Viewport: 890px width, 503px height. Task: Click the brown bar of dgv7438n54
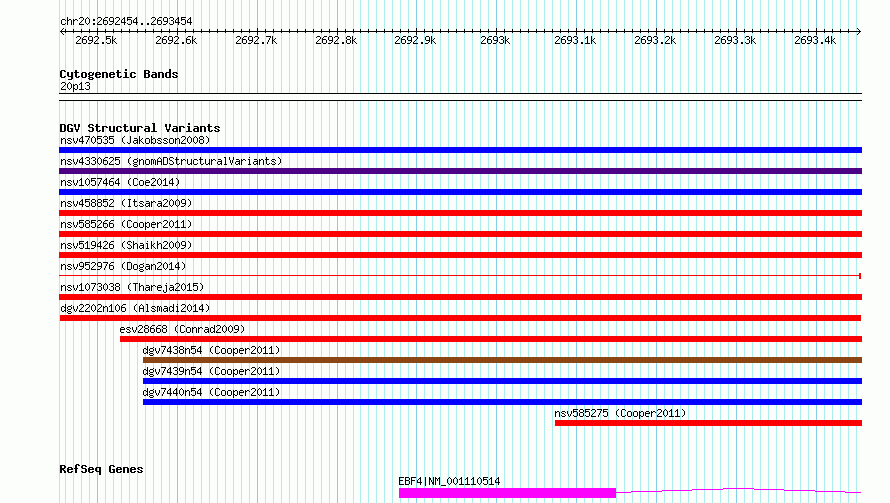coord(502,360)
